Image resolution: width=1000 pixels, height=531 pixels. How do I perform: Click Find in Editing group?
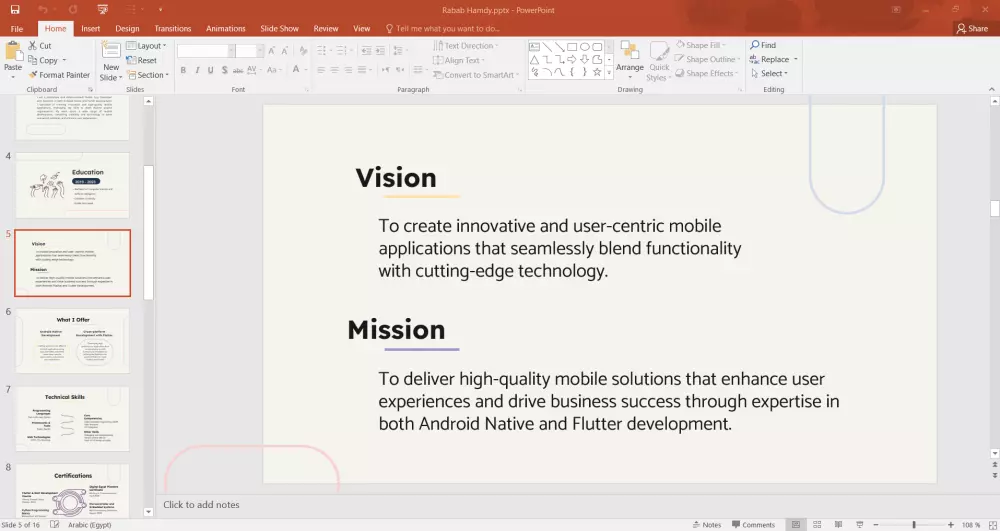coord(763,45)
